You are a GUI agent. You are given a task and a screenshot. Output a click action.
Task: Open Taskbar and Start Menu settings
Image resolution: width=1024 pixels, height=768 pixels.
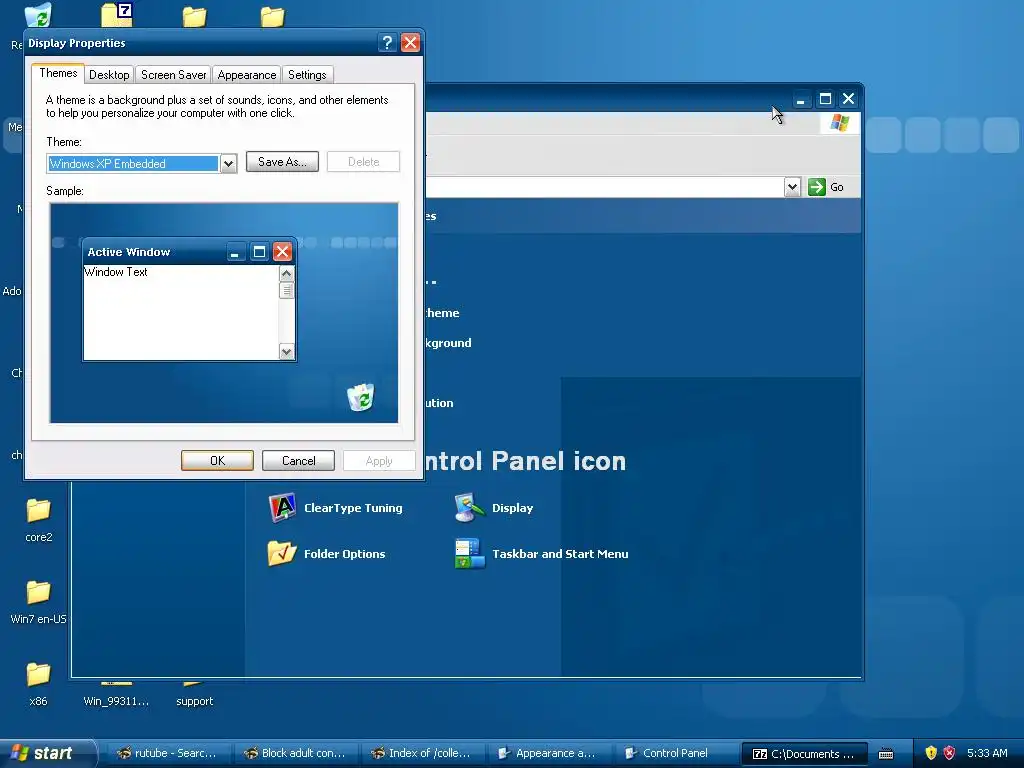click(x=541, y=554)
